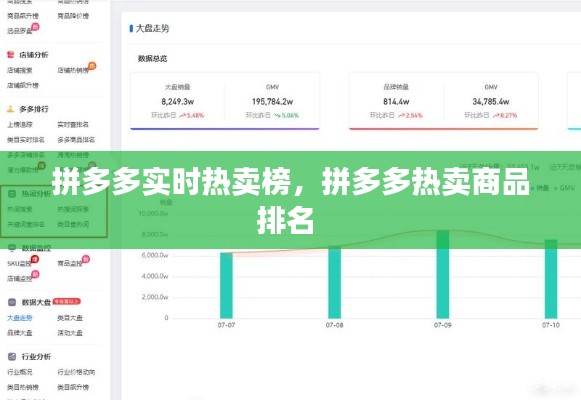Open 行业价格动向 in the sidebar

tap(76, 372)
